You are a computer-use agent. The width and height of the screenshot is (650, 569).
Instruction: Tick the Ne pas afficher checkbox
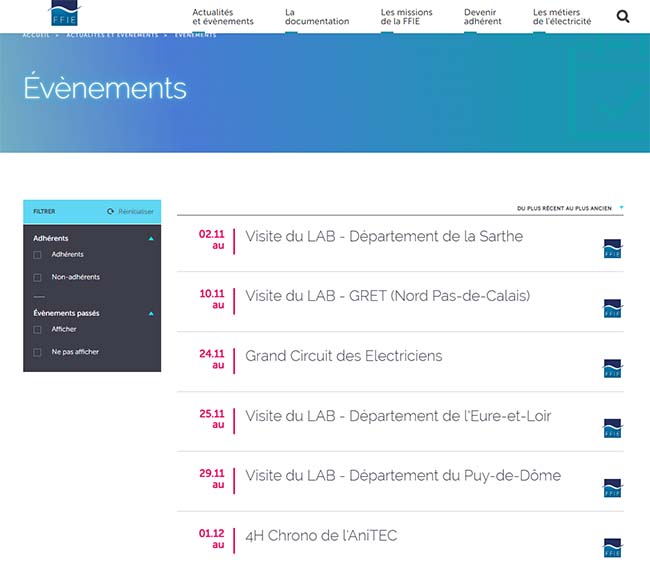(x=38, y=353)
